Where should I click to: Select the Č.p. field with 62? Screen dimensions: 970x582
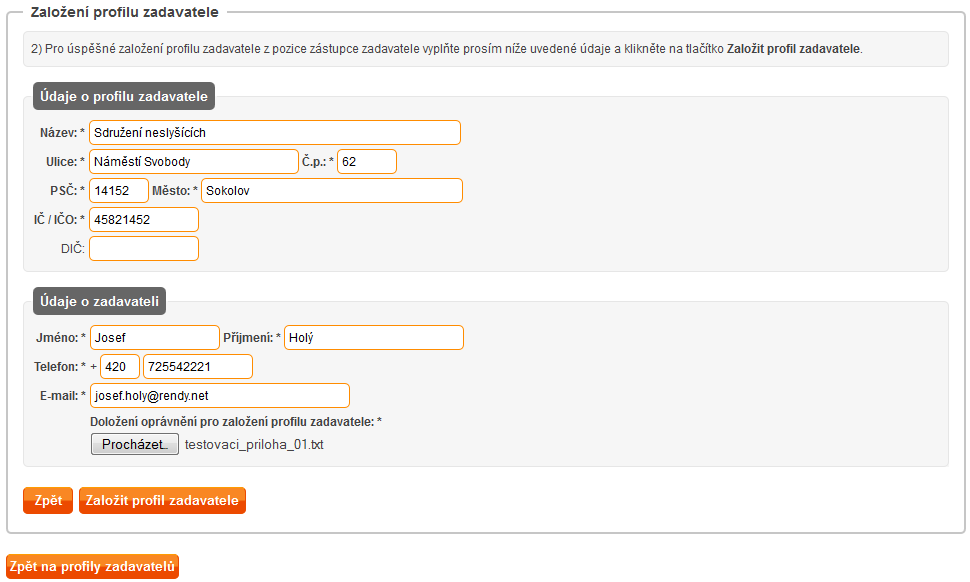[367, 161]
